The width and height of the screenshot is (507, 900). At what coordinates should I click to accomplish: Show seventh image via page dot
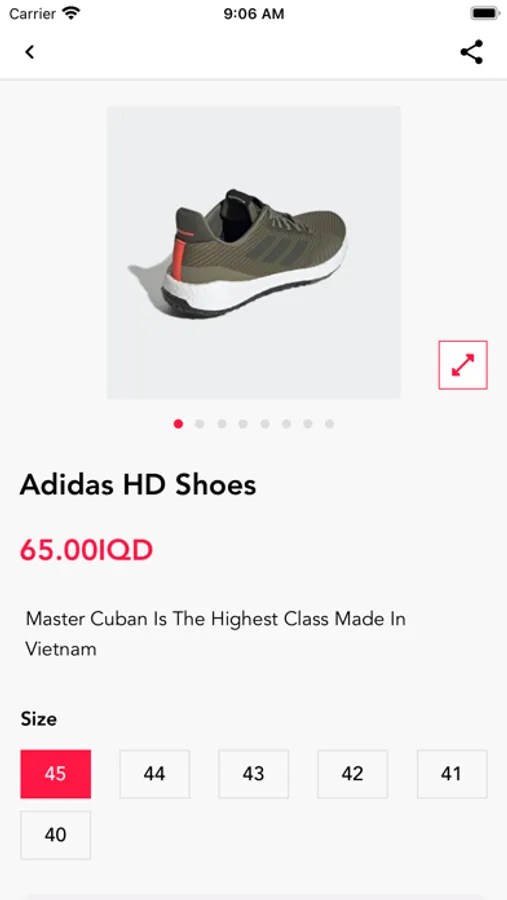(x=308, y=424)
